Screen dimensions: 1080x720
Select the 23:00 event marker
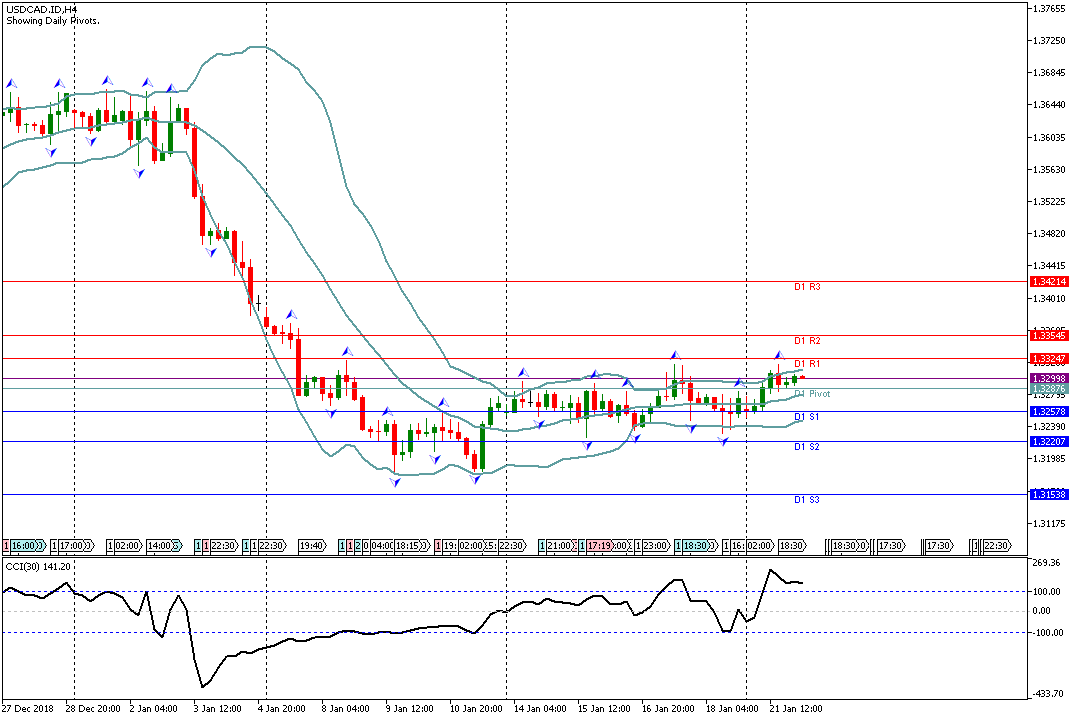point(655,546)
